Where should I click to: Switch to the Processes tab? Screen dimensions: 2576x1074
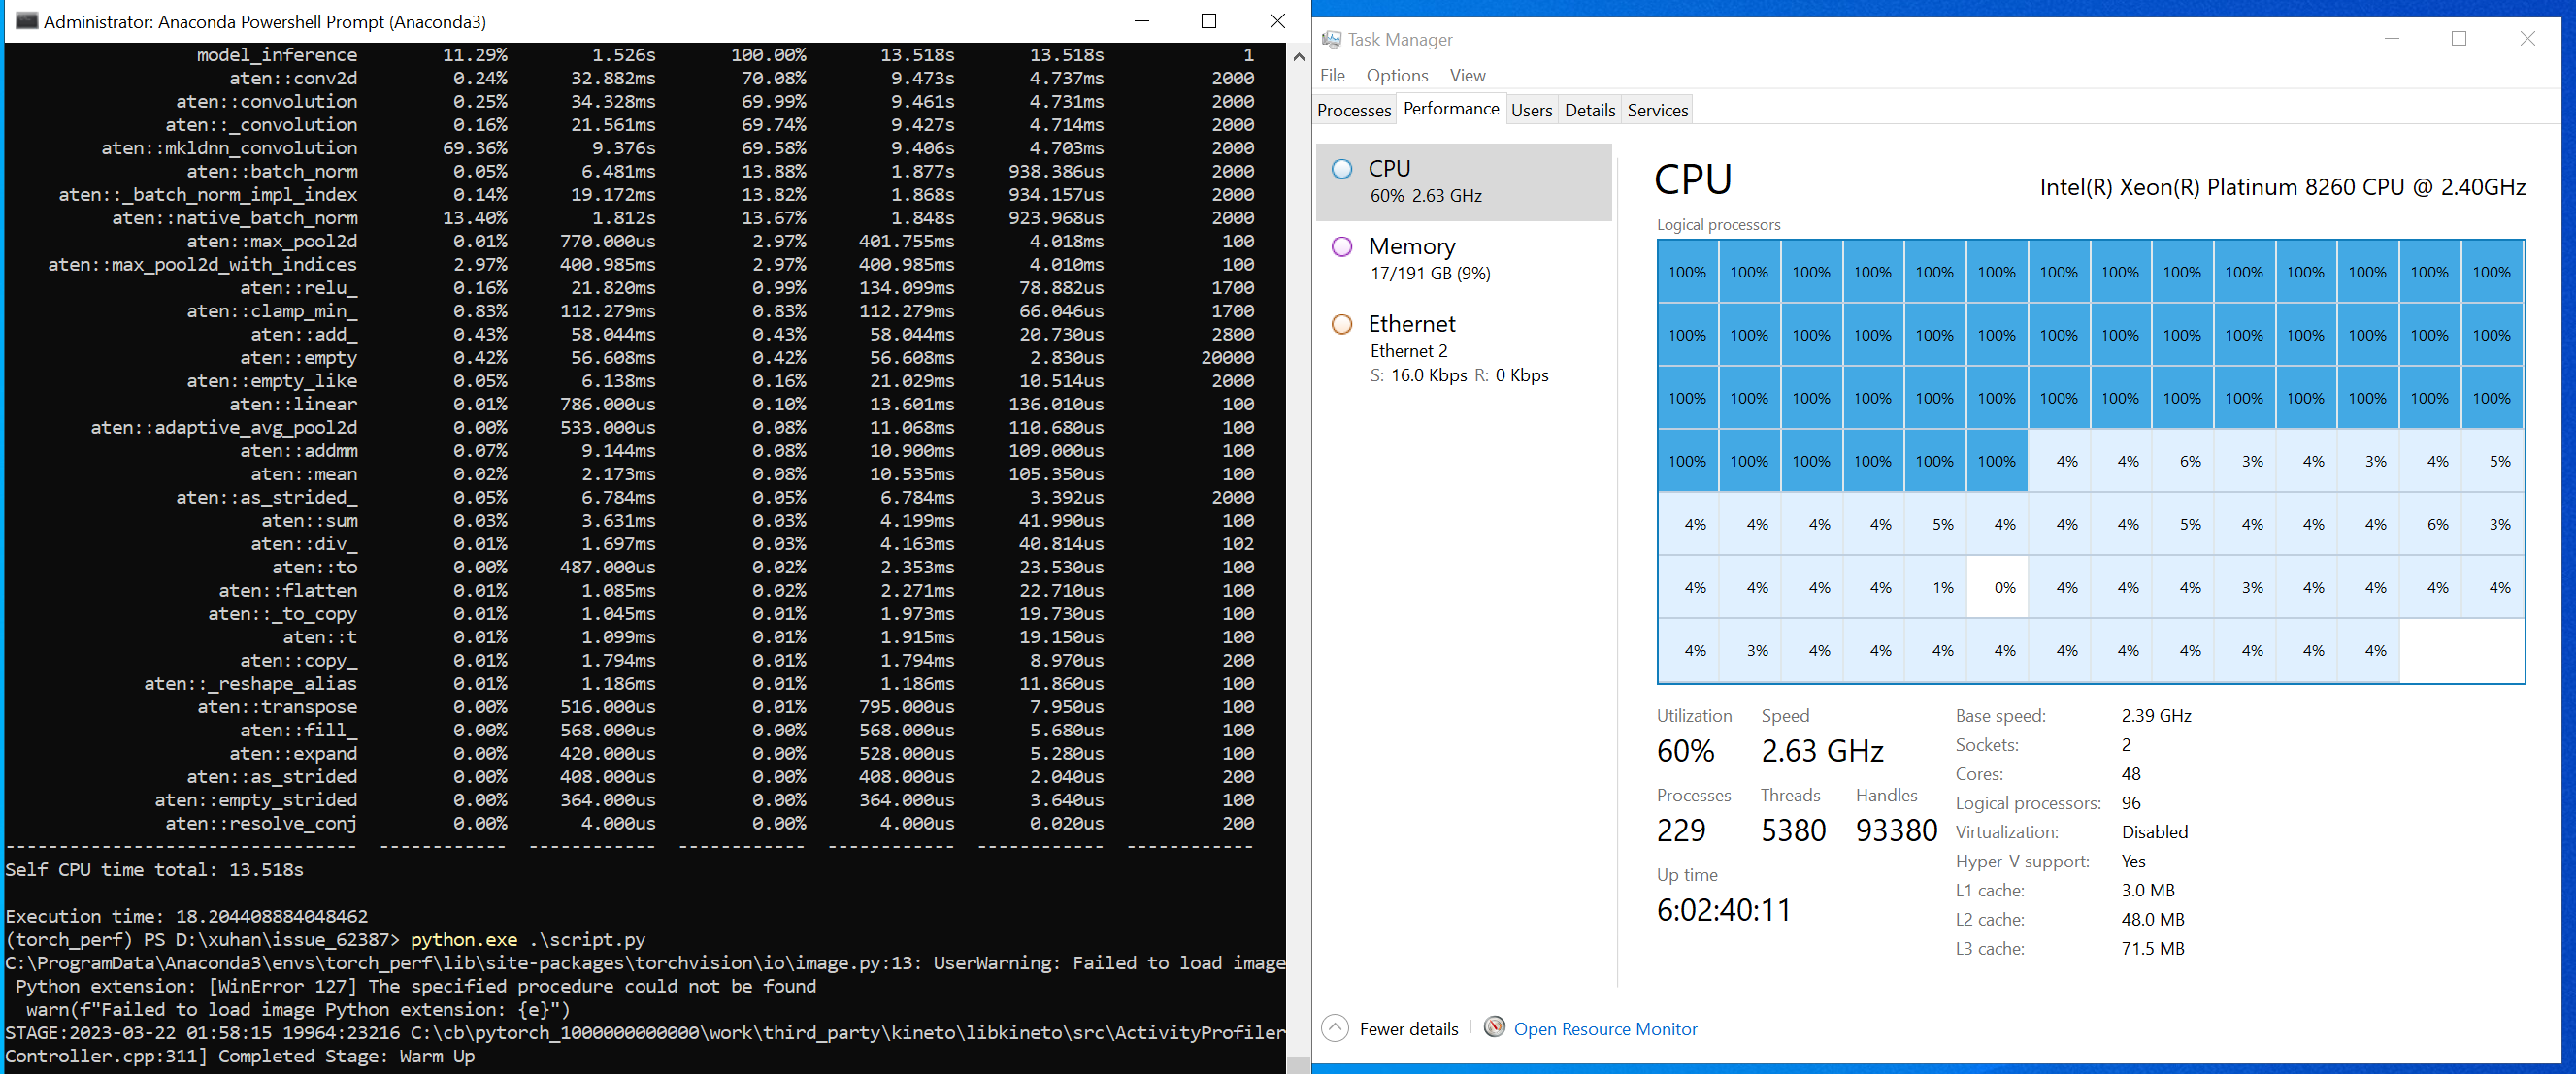(1353, 110)
